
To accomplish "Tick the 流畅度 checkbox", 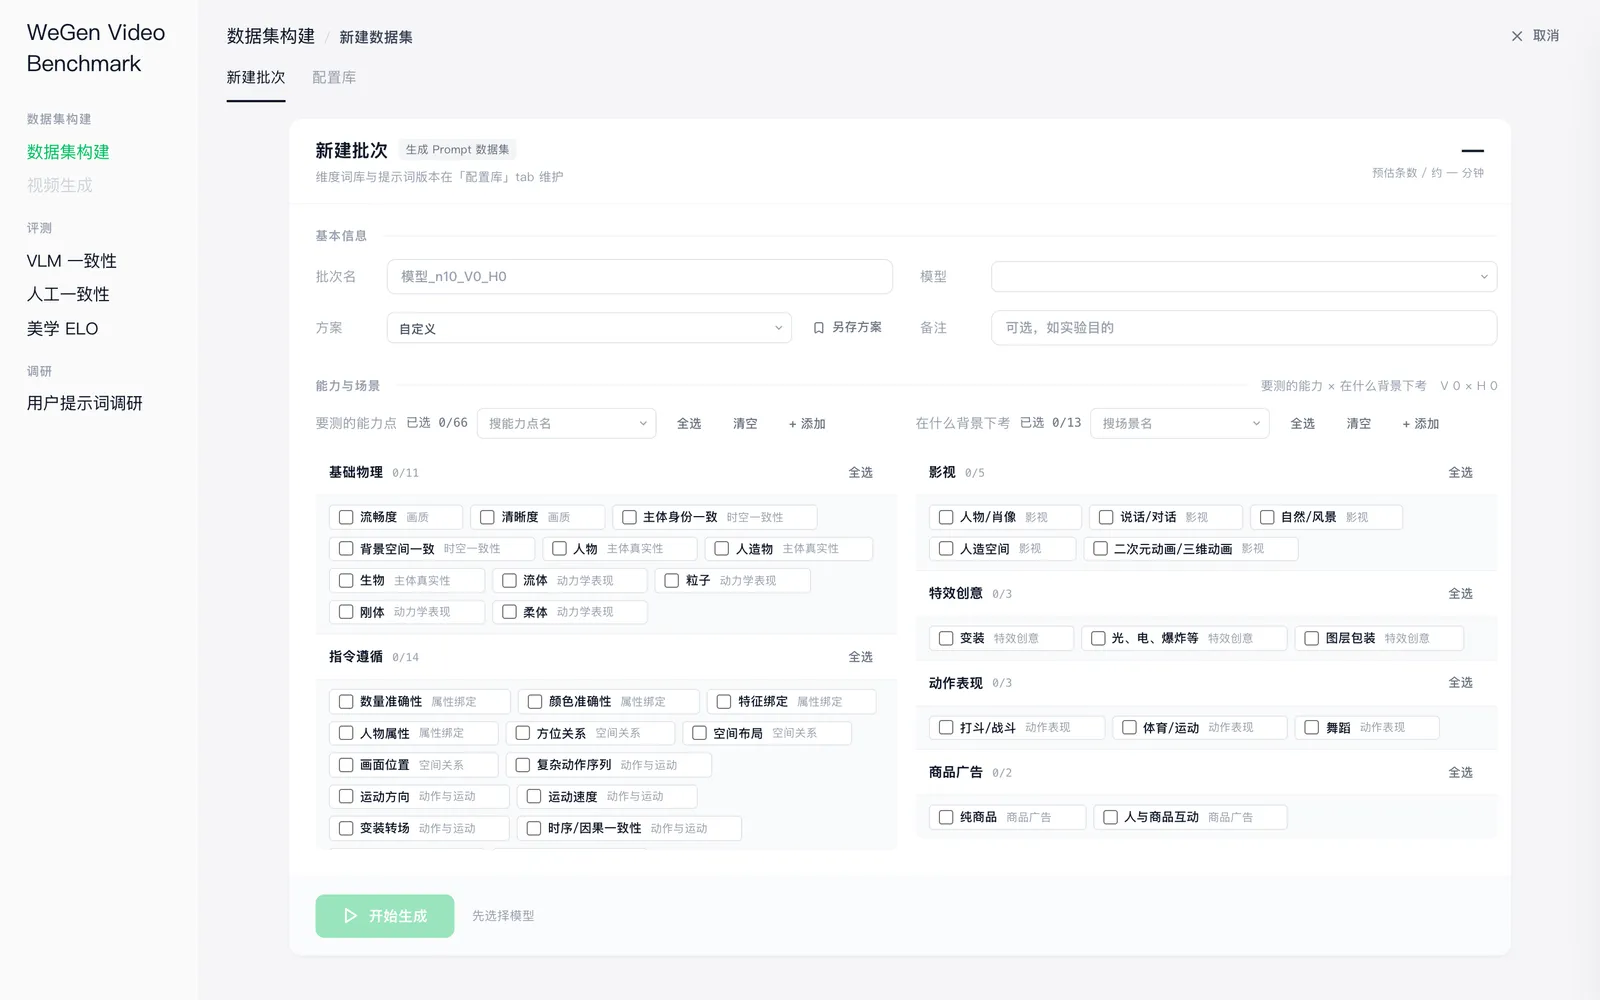I will pos(346,517).
